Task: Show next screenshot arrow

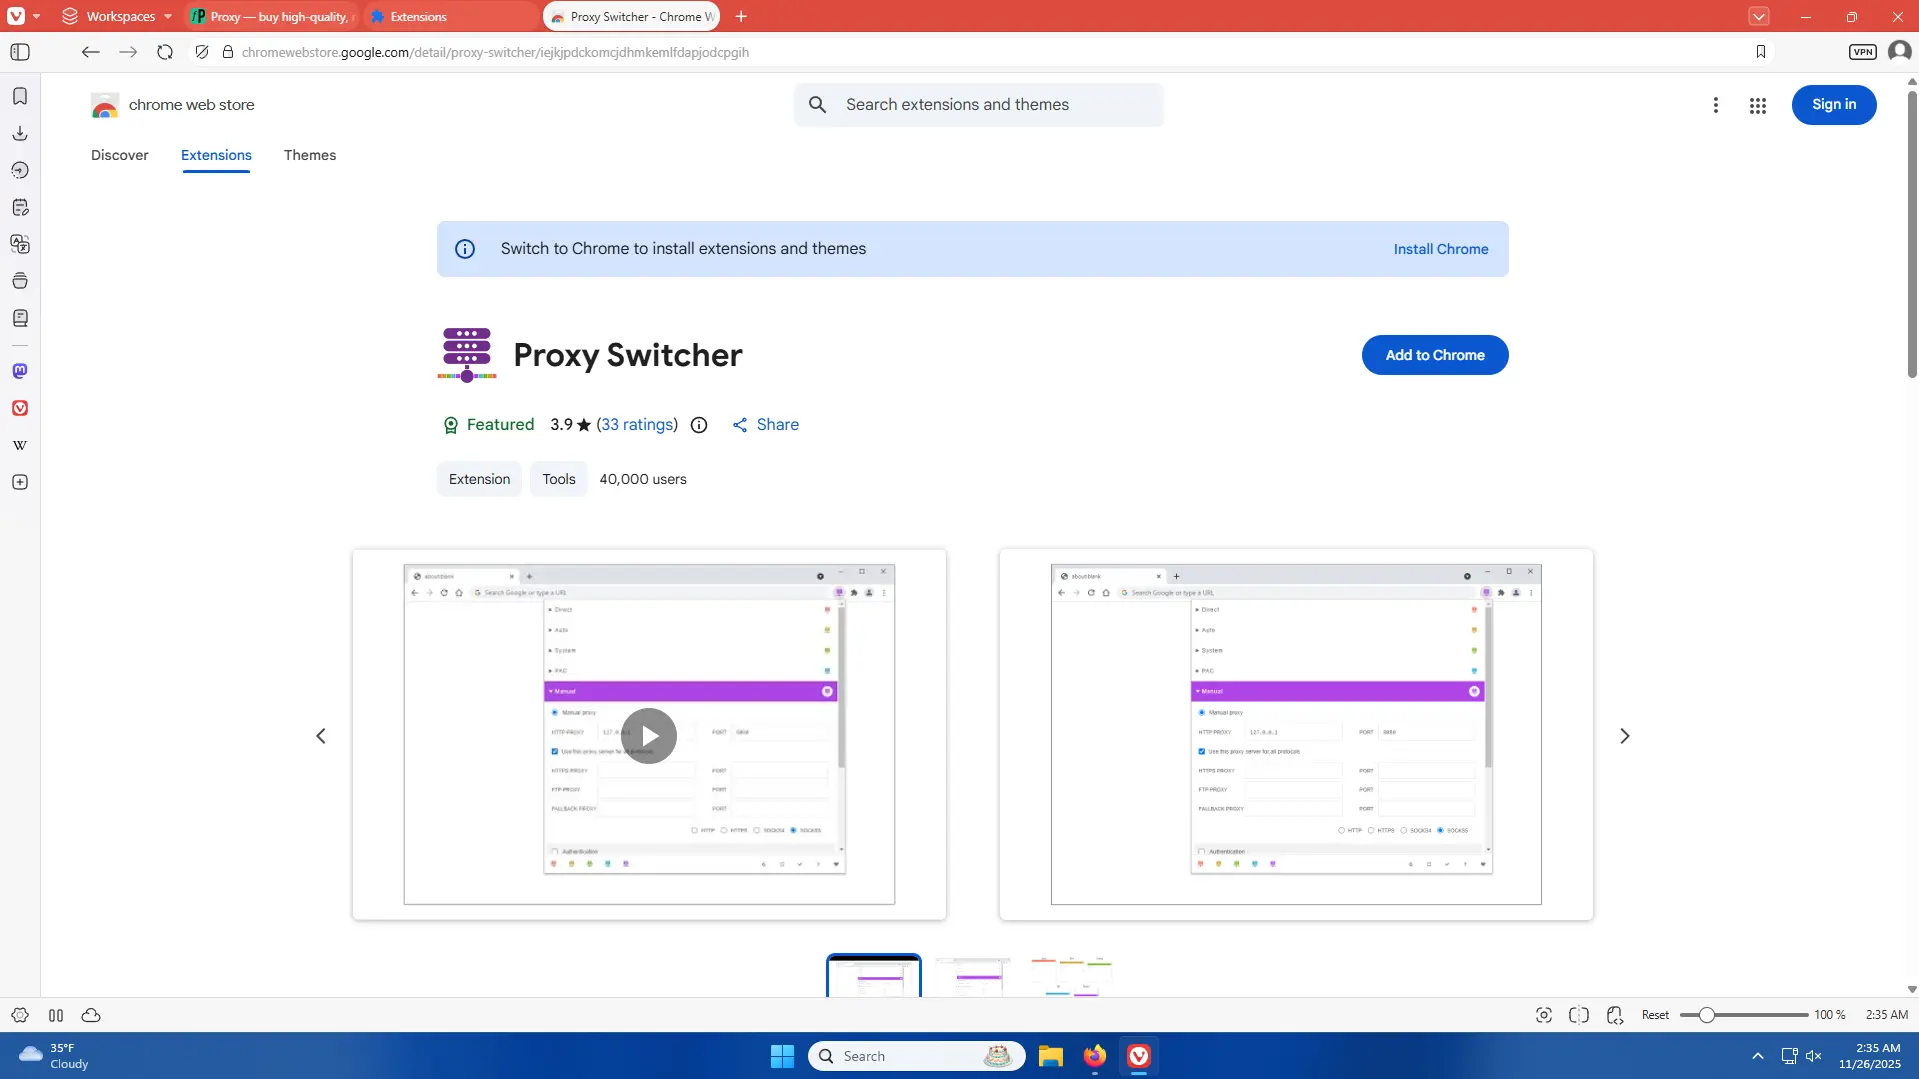Action: [x=1625, y=736]
